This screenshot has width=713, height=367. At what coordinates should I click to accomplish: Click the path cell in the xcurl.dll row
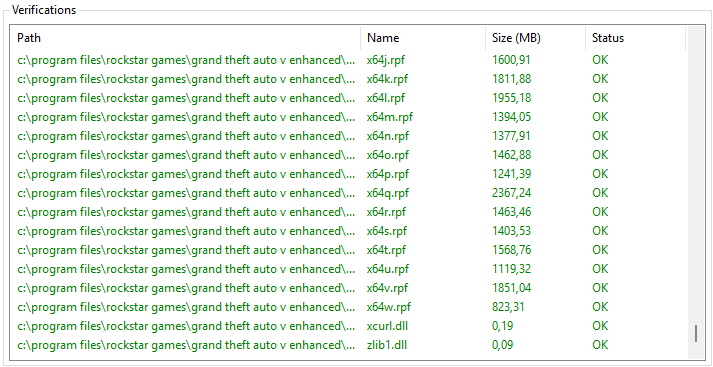(186, 326)
